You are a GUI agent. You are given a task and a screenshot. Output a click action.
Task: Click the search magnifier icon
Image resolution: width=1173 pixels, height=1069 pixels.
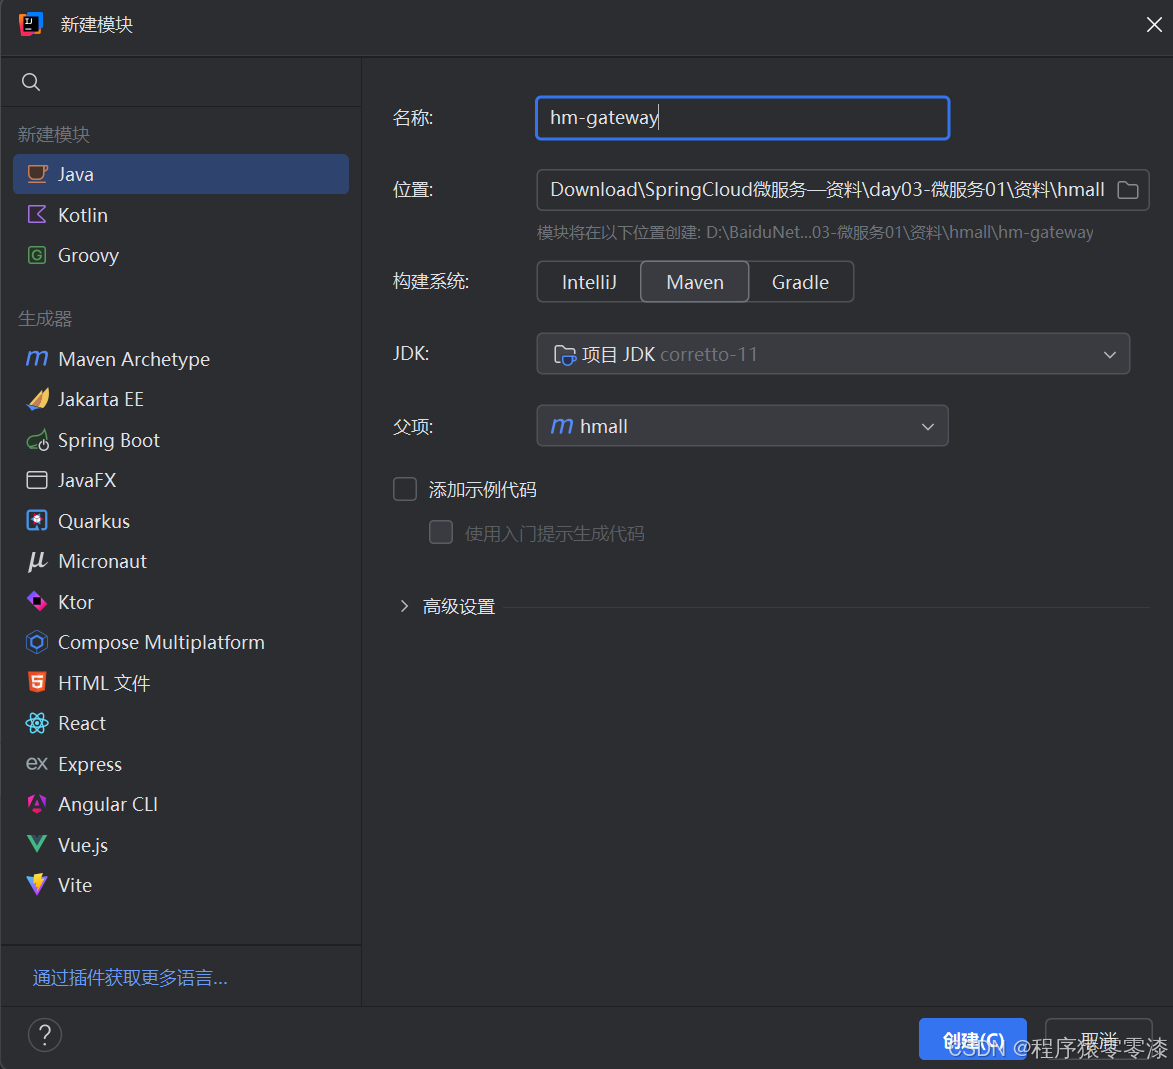coord(31,82)
